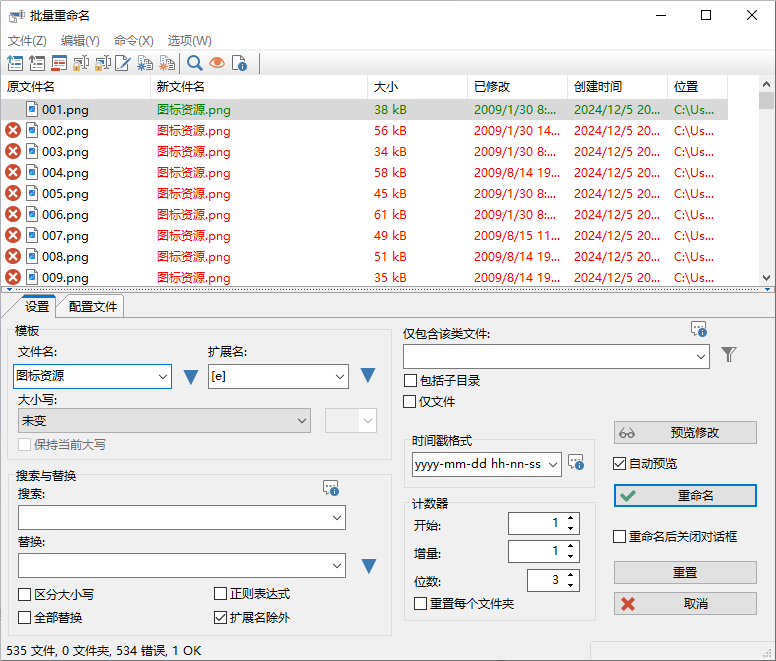Enable the 包括子目录 checkbox
Screen dimensions: 776x661
click(x=410, y=380)
